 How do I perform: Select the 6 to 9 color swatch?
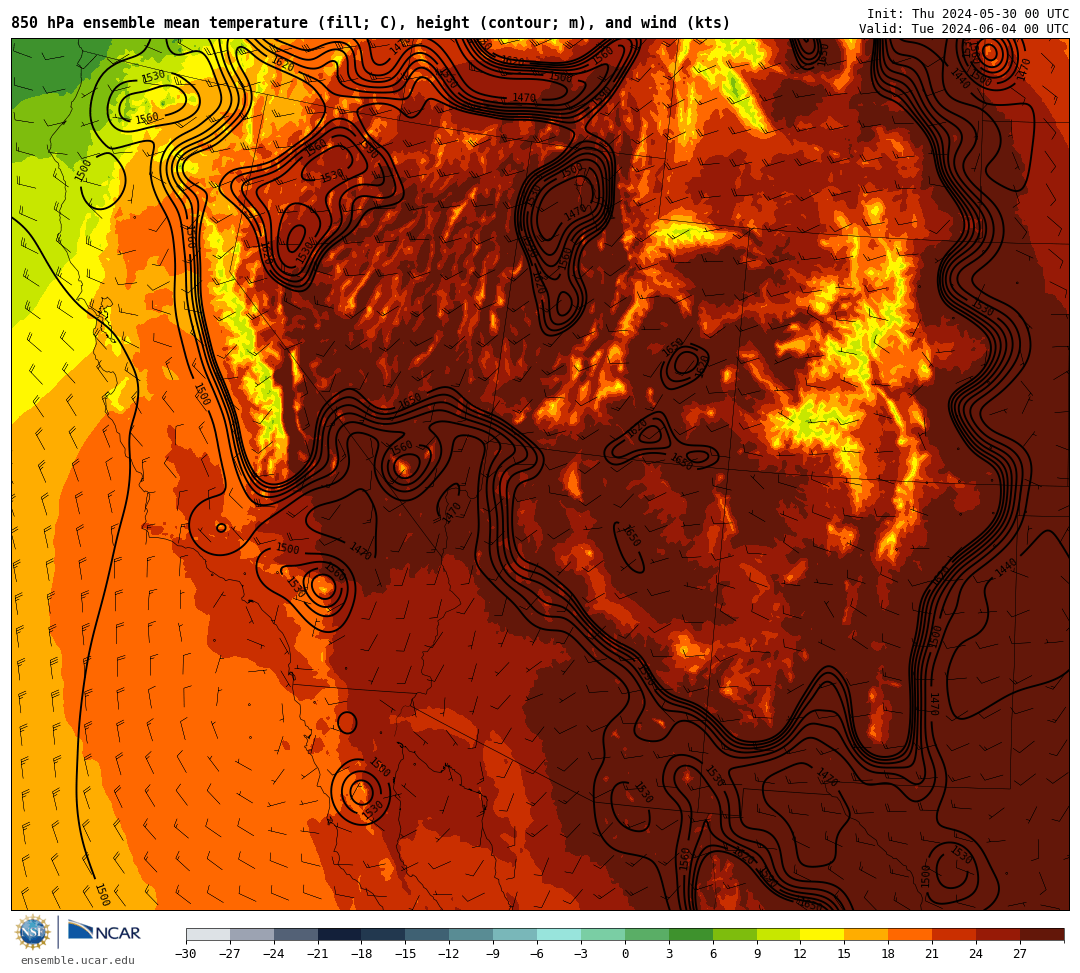(735, 934)
